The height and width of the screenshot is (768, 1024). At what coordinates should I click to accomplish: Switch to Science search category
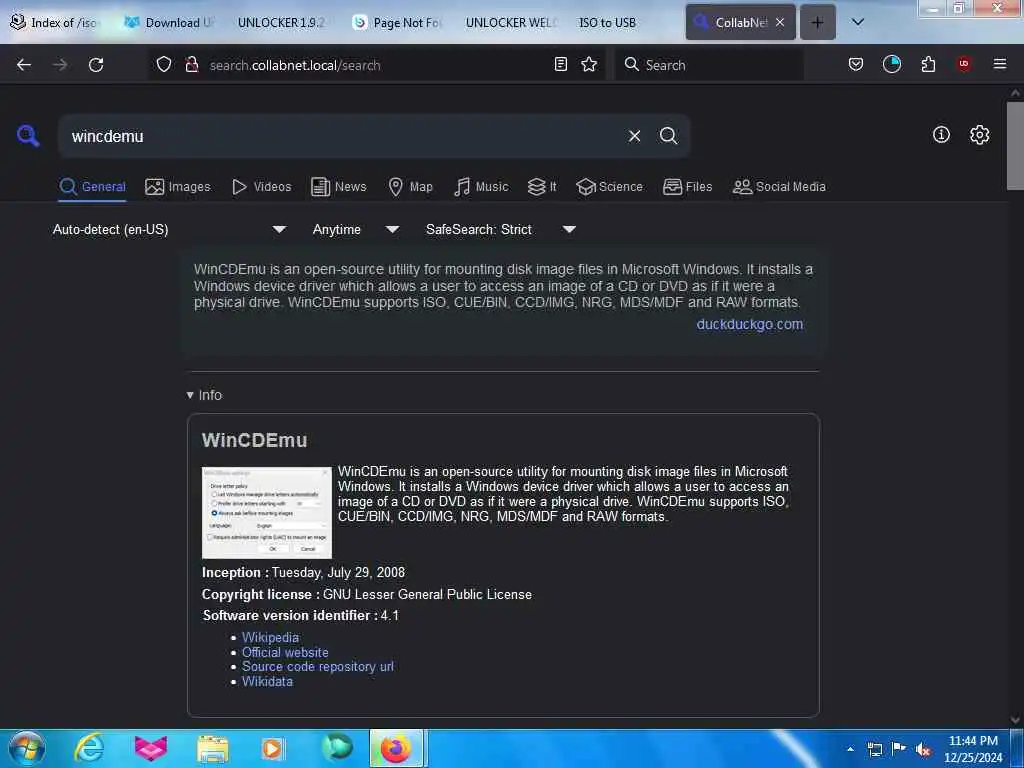coord(609,187)
